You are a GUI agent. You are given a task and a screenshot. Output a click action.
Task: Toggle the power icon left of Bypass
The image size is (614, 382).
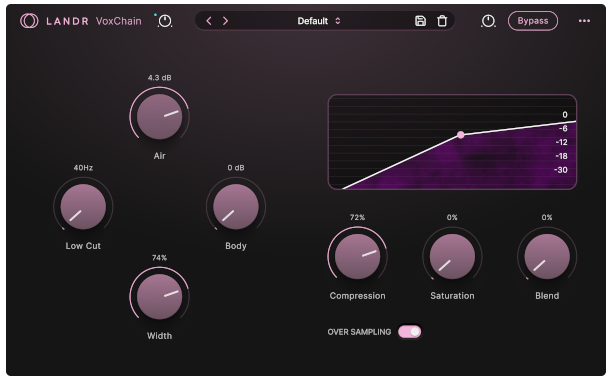488,21
